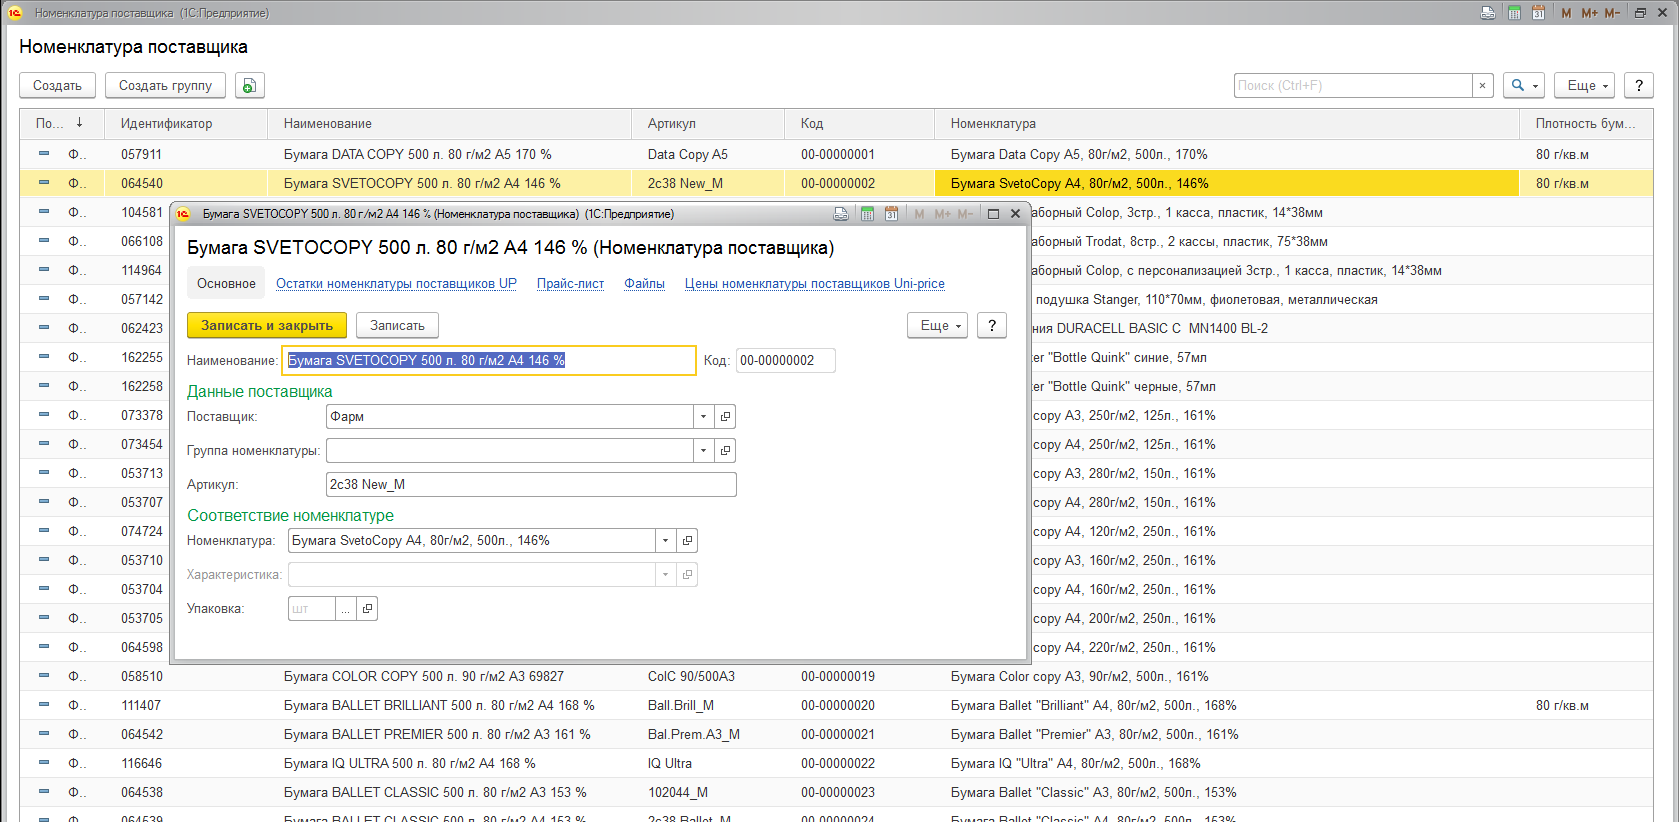Click the Создать группу button
1679x822 pixels.
(165, 86)
